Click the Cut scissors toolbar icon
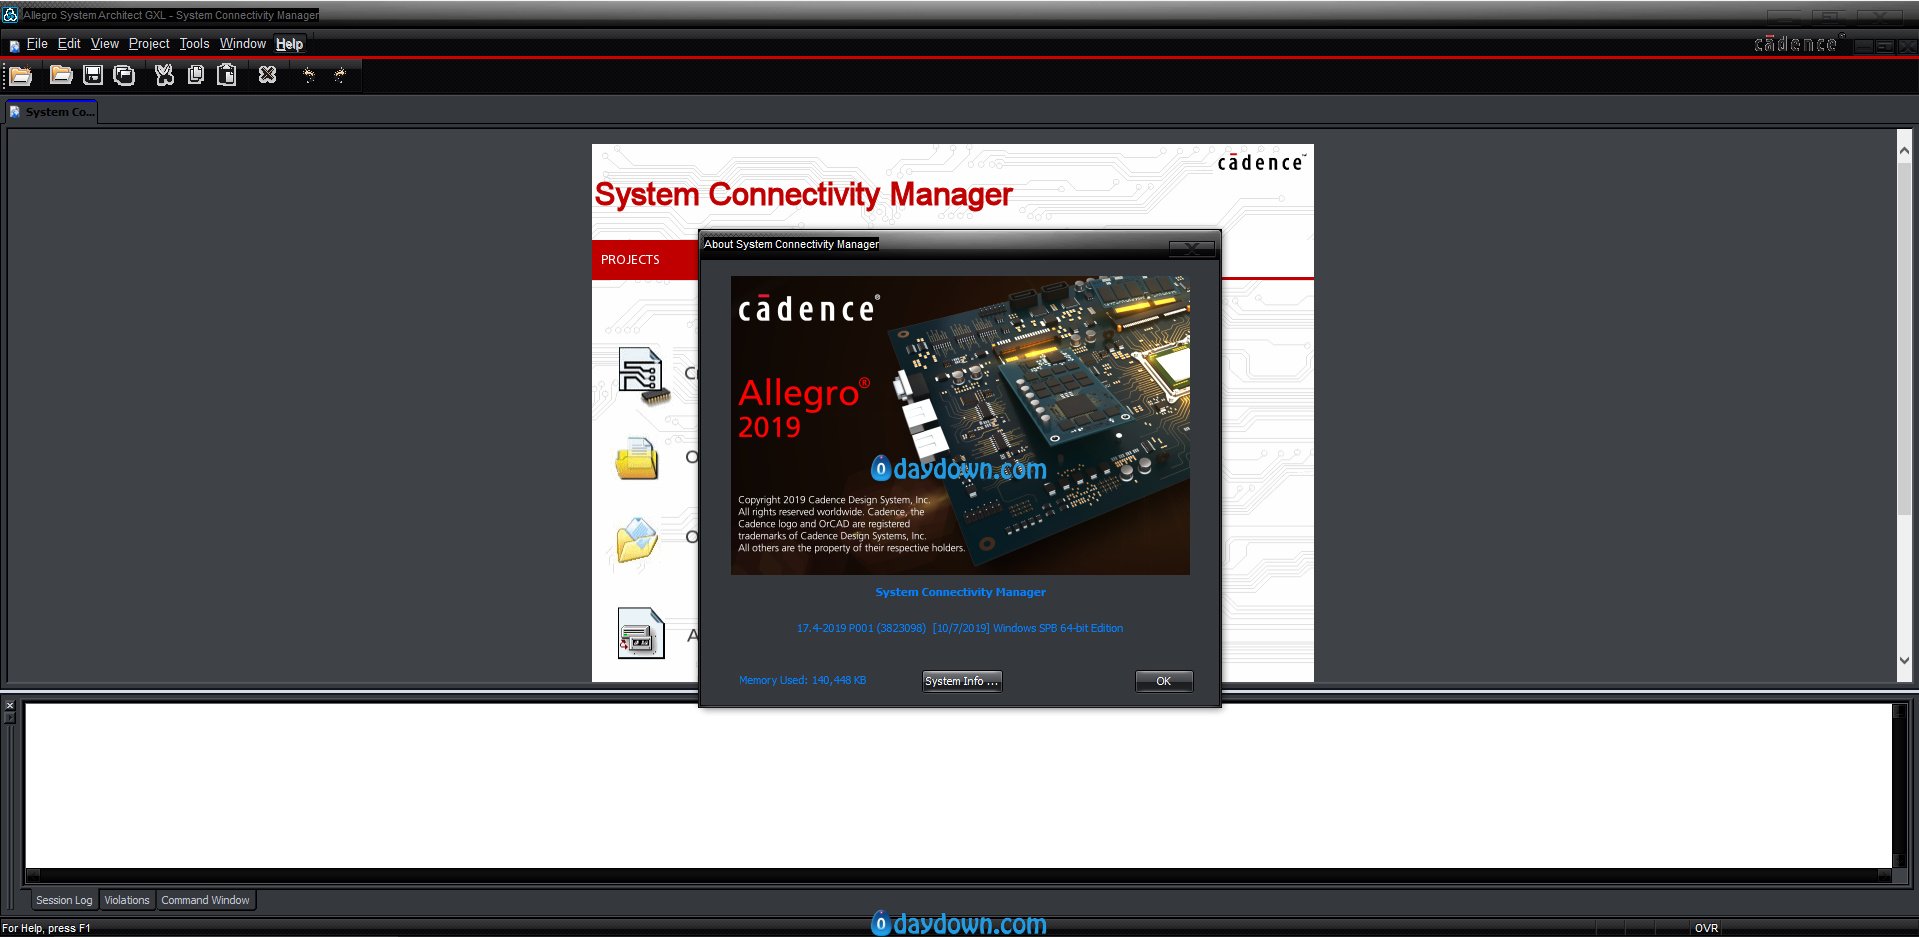1919x937 pixels. [x=165, y=75]
